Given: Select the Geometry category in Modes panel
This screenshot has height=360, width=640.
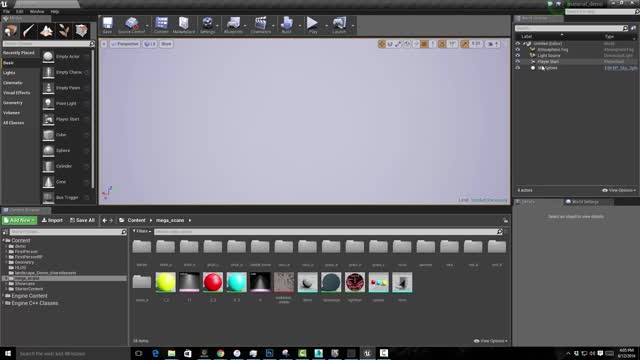Looking at the screenshot, I should click(13, 103).
